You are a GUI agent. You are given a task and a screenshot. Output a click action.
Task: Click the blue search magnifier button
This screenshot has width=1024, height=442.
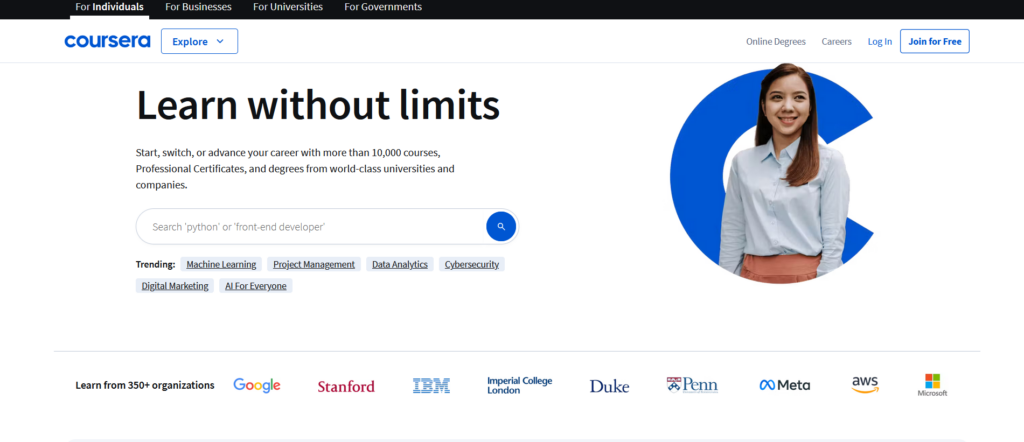pos(501,227)
